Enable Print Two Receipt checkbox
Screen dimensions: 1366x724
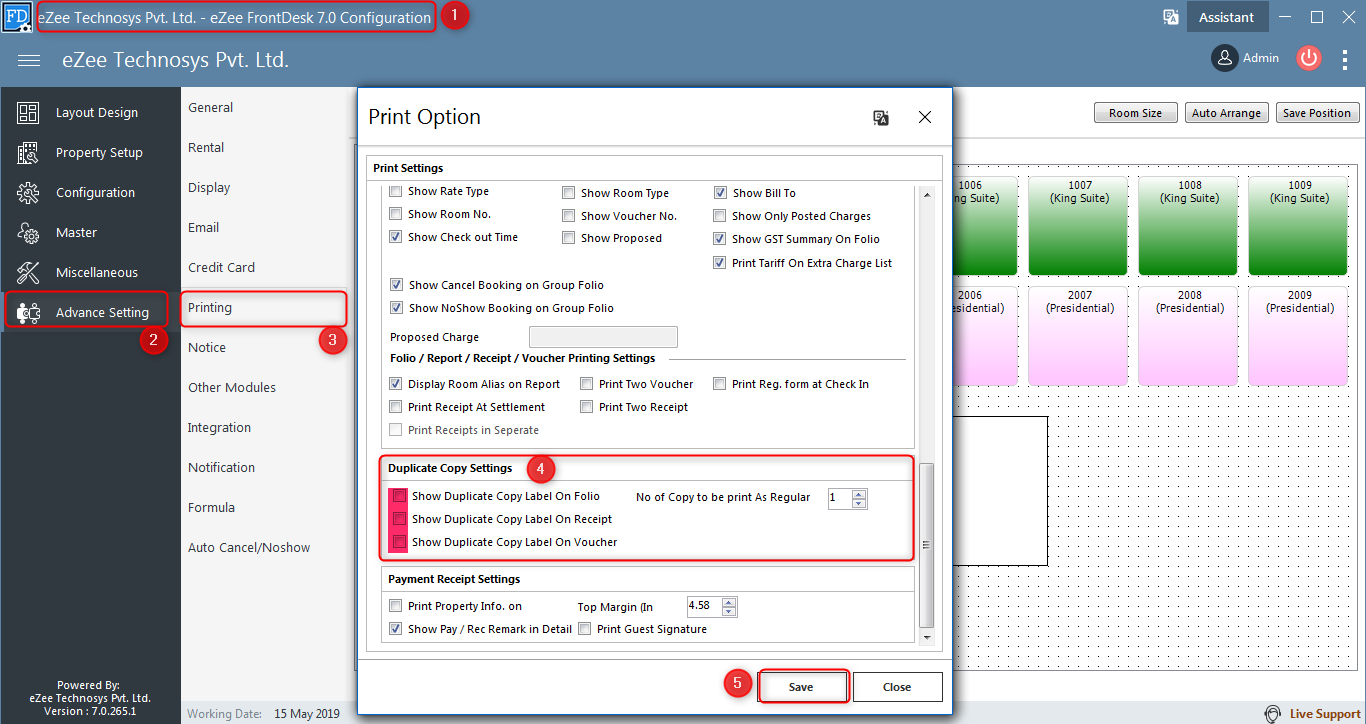(587, 407)
